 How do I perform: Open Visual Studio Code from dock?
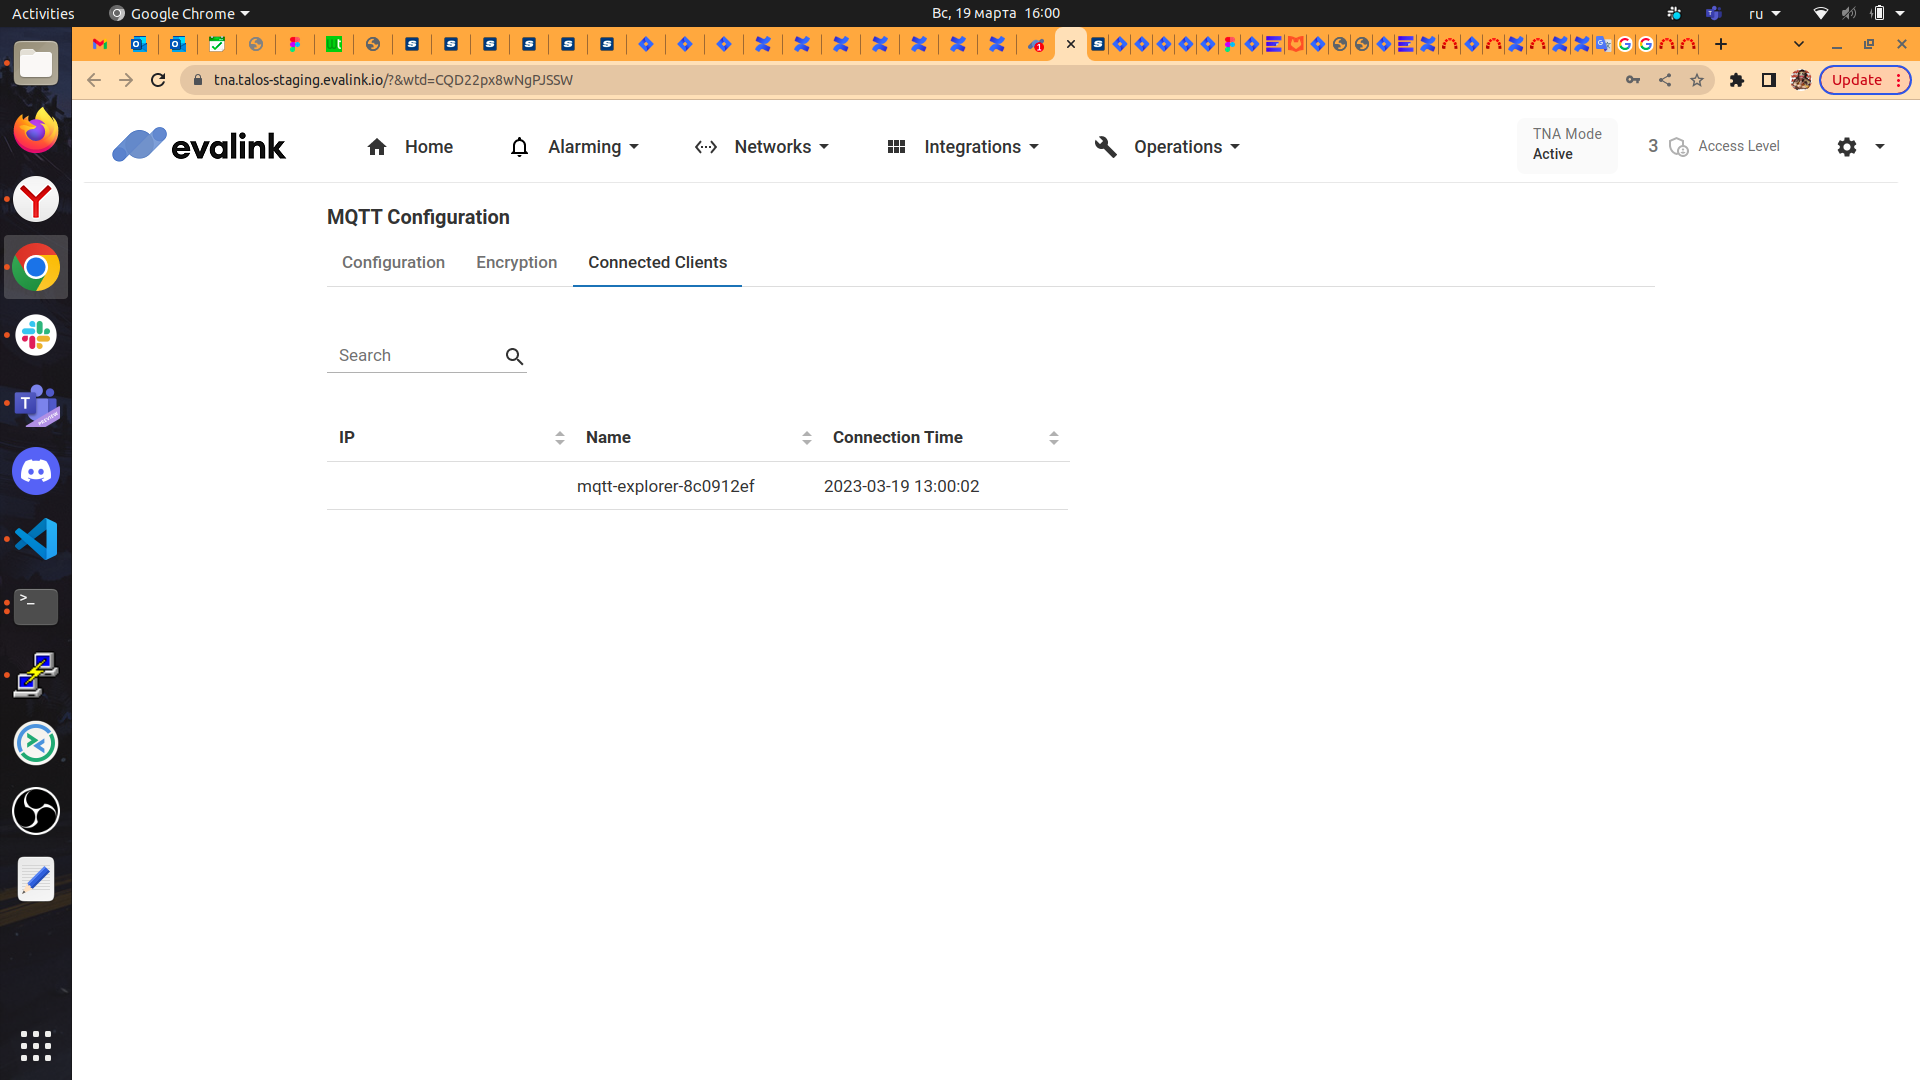(x=36, y=540)
